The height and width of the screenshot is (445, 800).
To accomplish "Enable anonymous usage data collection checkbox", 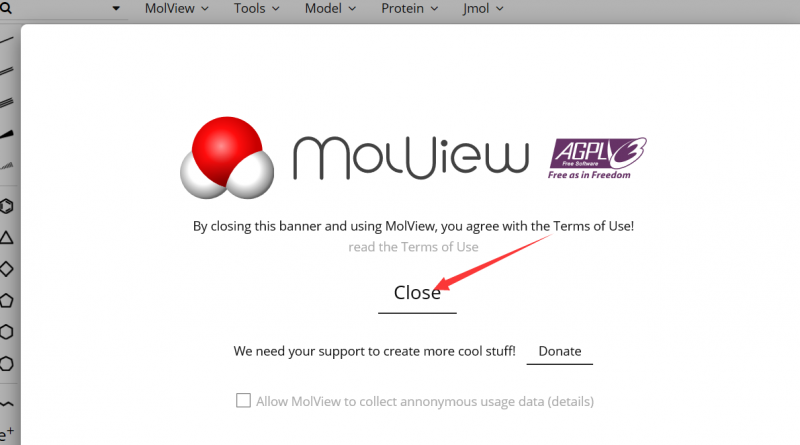I will [x=243, y=401].
